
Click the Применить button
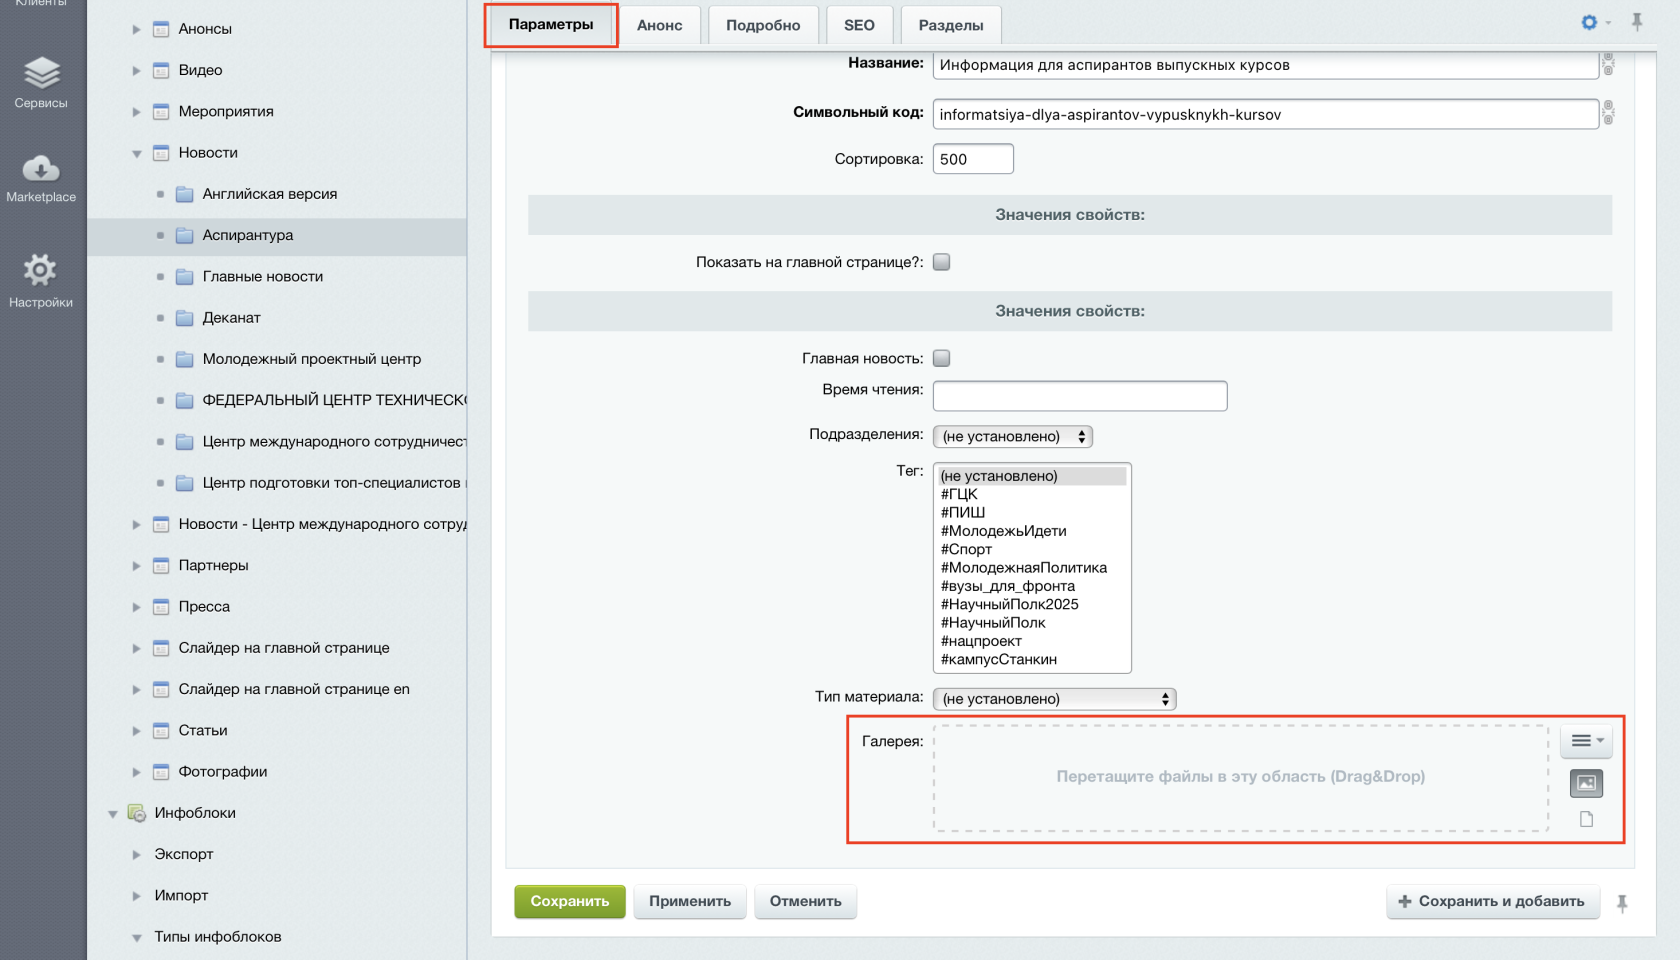tap(690, 901)
